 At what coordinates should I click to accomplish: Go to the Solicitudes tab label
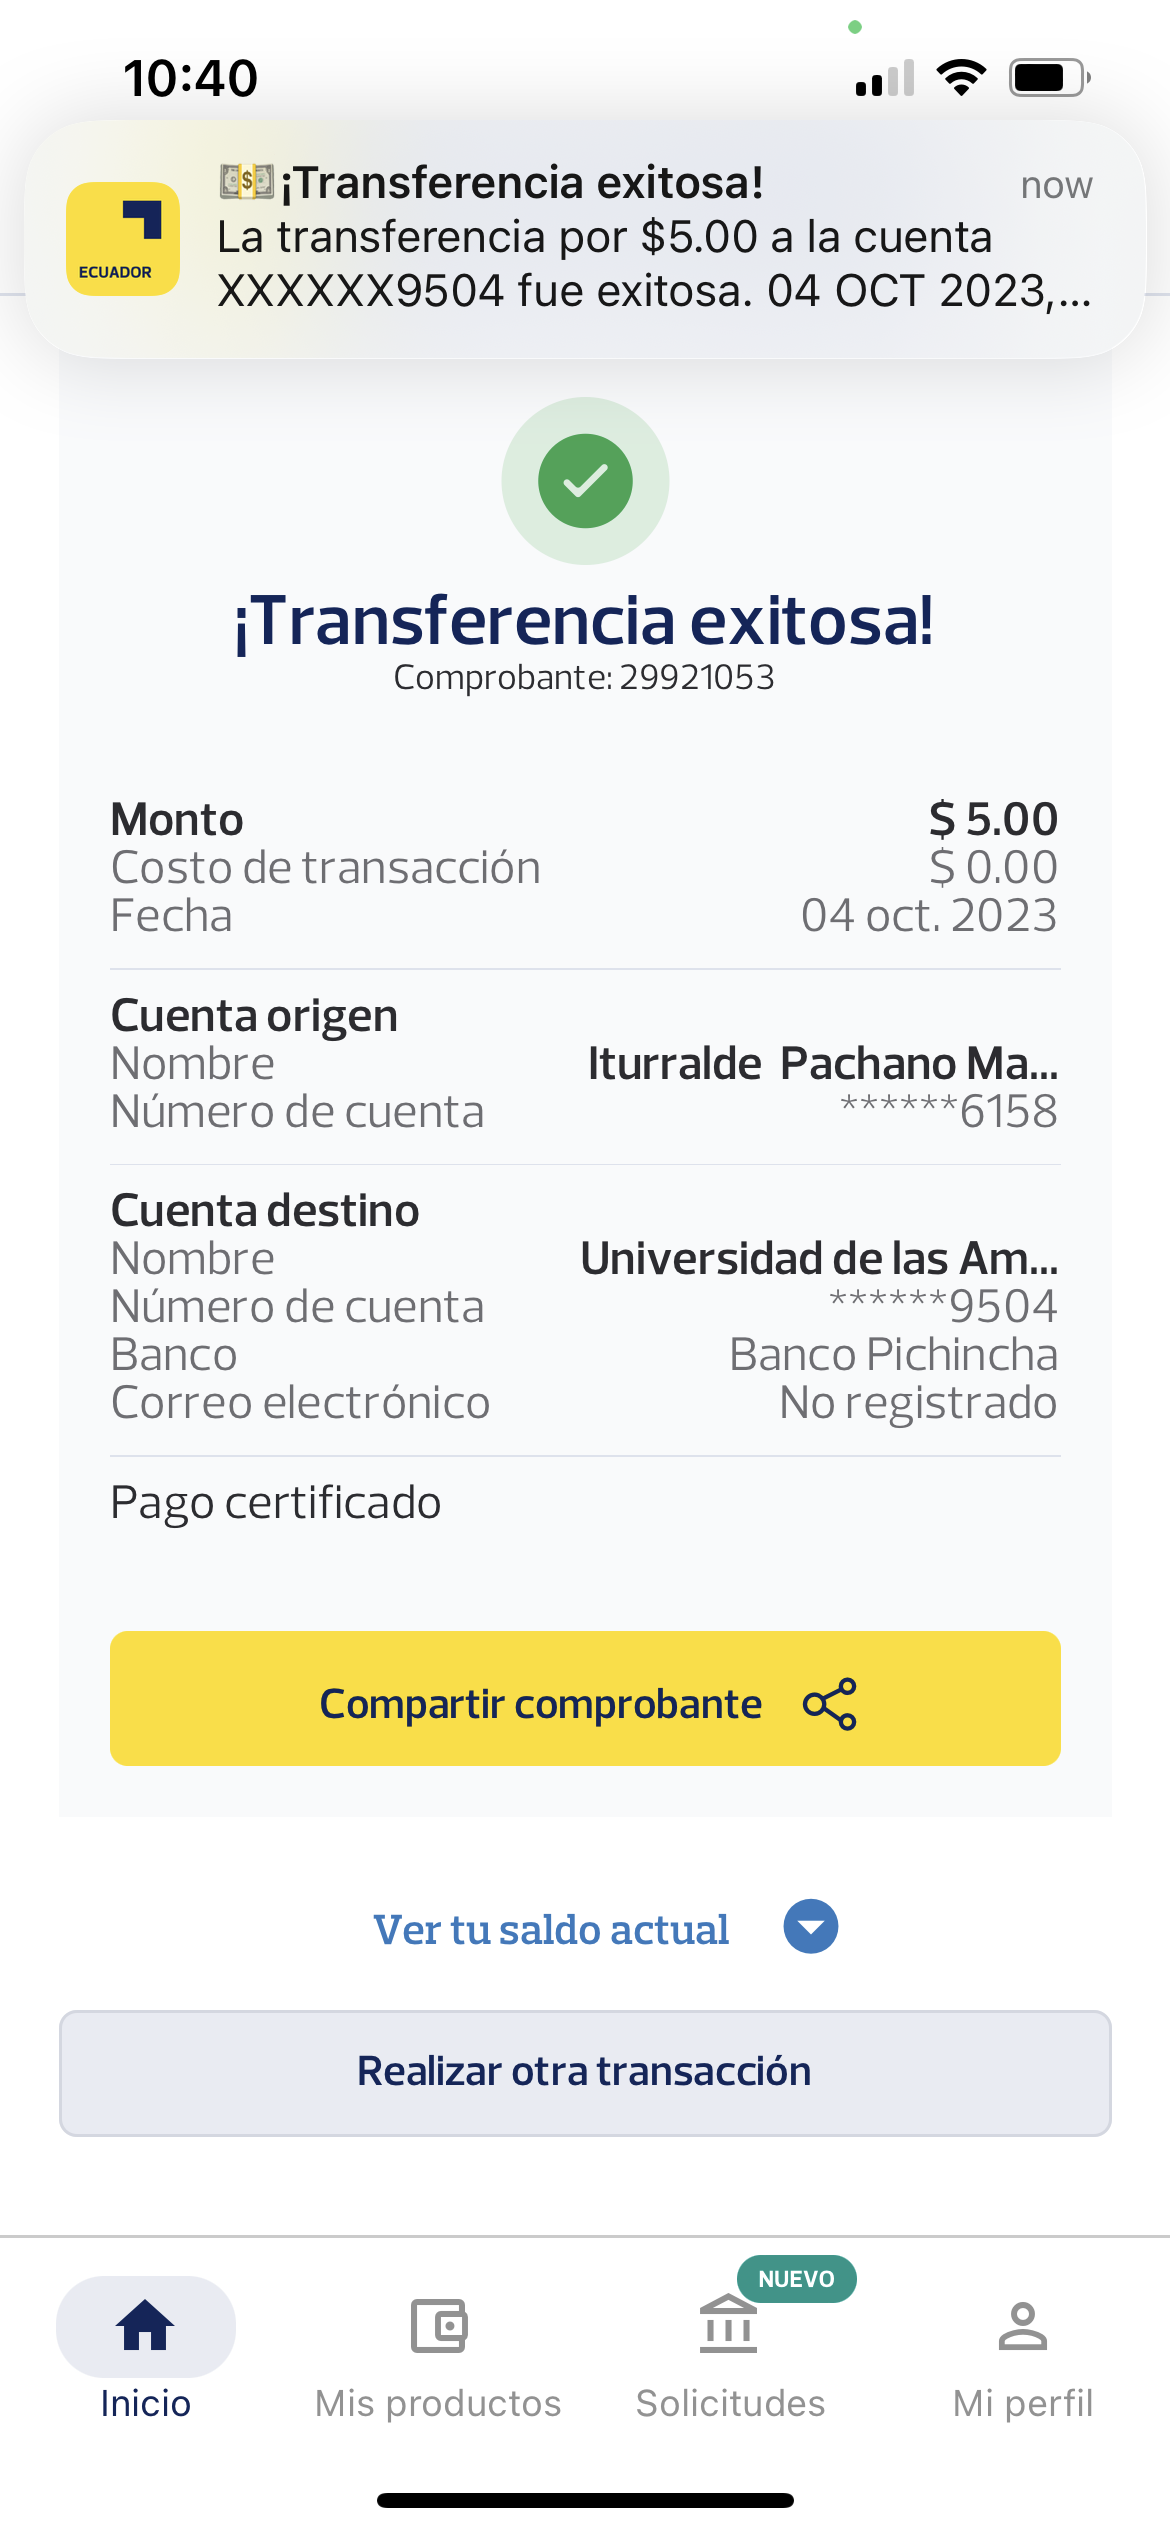[x=730, y=2403]
